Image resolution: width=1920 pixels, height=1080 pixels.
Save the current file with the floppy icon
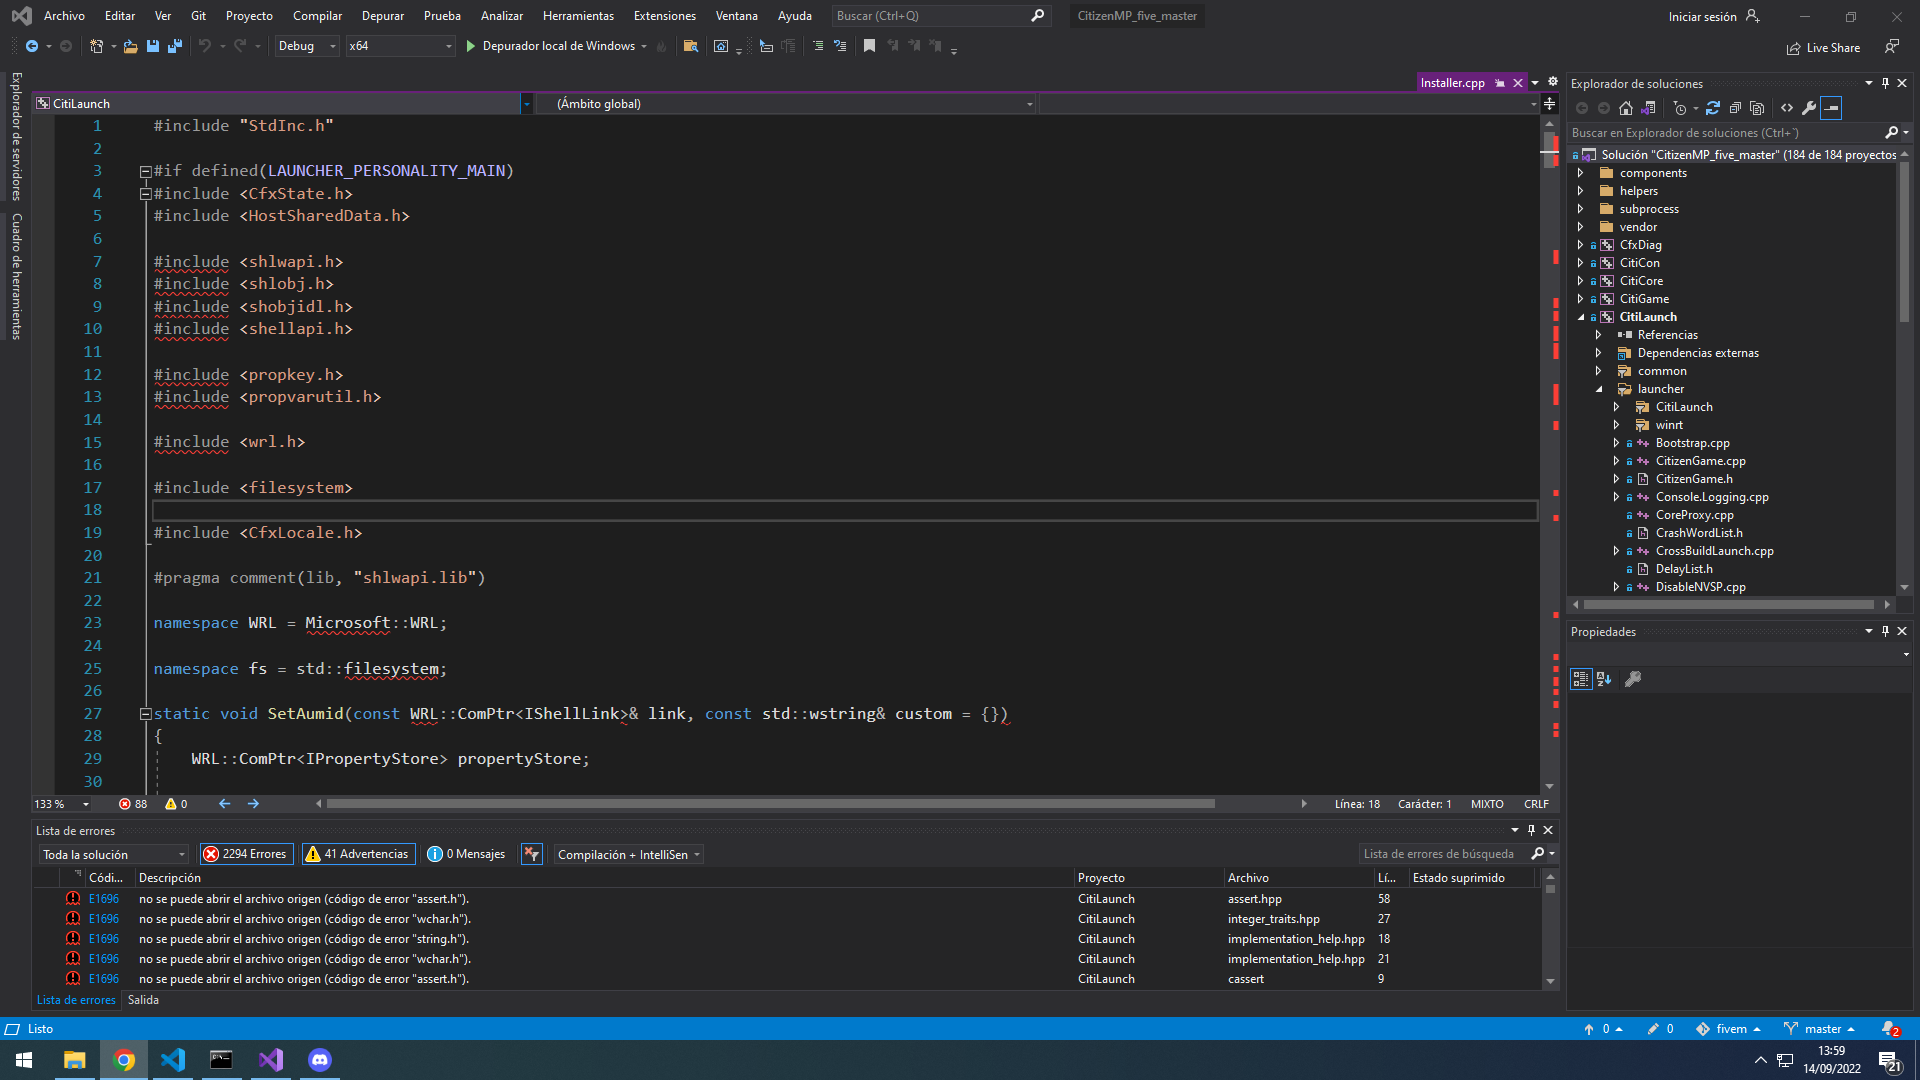tap(153, 46)
